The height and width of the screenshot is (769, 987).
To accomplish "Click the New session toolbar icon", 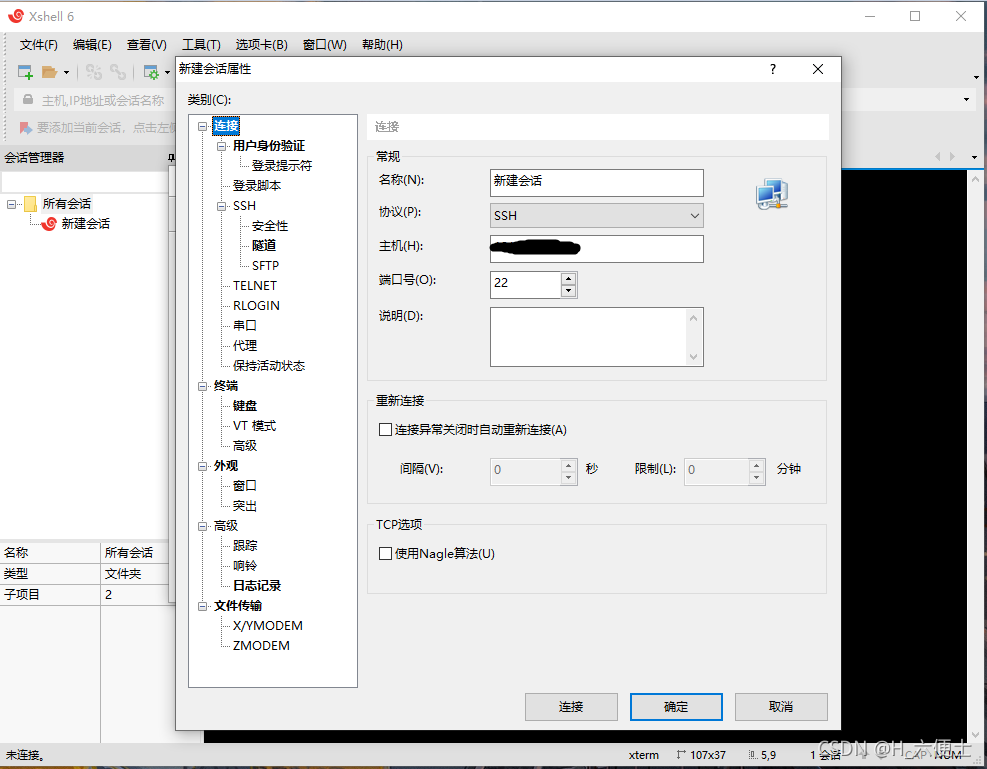I will (25, 72).
